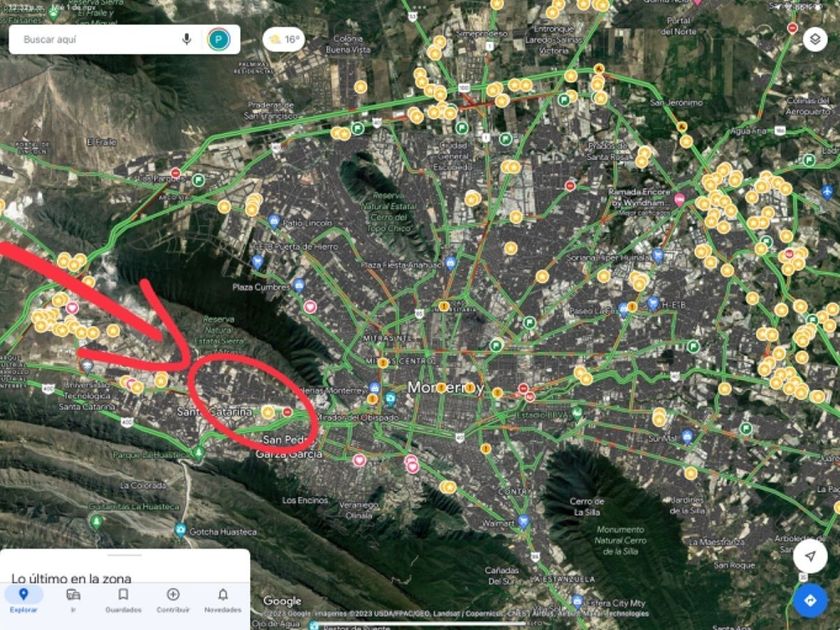The image size is (840, 630).
Task: Select the Monterrey city label
Action: pyautogui.click(x=446, y=387)
